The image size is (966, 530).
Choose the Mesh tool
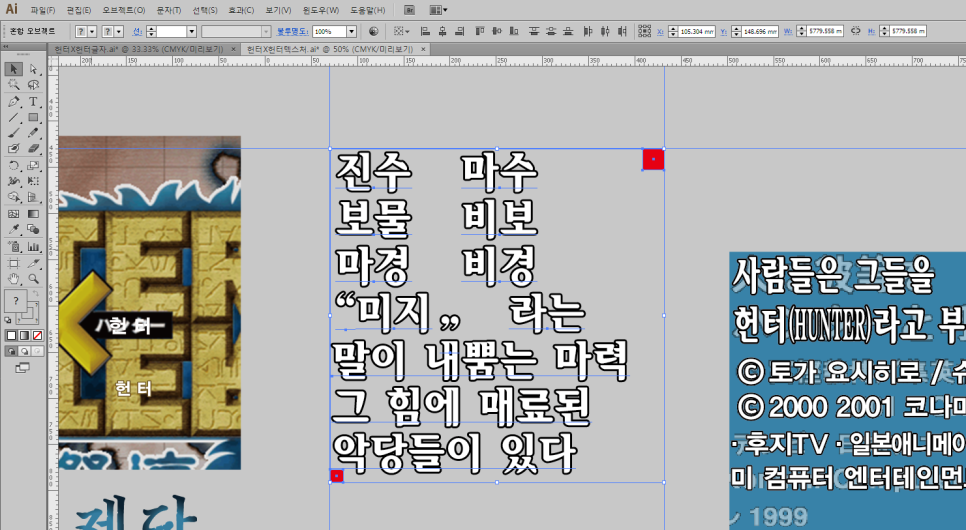tap(14, 214)
